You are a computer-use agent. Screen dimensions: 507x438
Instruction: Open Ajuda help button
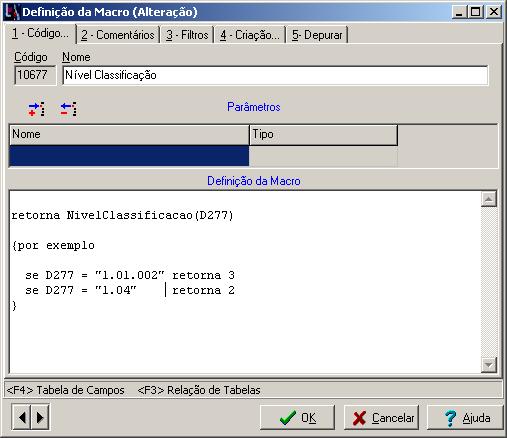pyautogui.click(x=465, y=417)
